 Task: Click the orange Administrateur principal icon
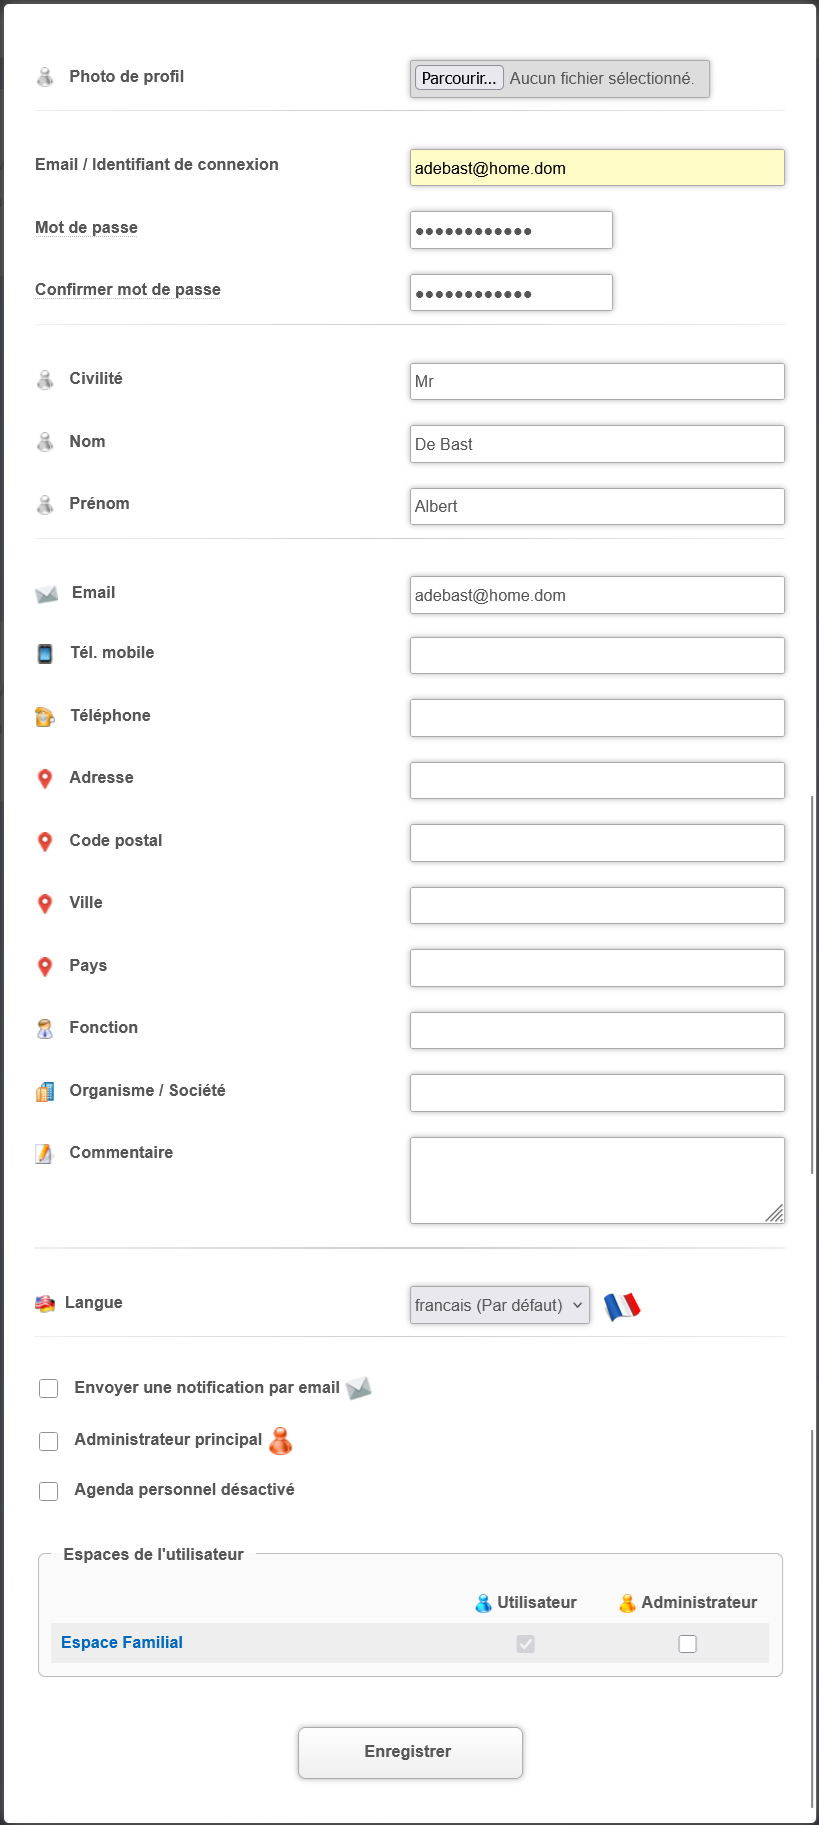(281, 1441)
